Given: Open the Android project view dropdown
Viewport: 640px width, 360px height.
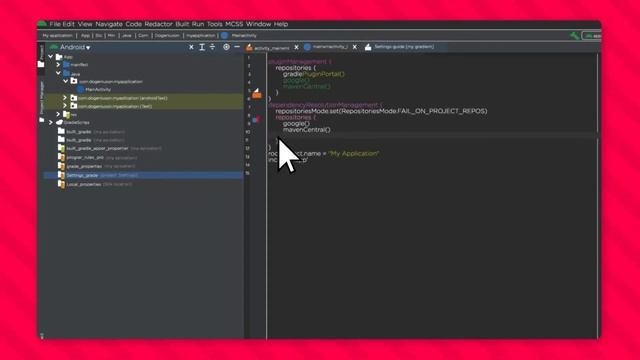Looking at the screenshot, I should 75,47.
